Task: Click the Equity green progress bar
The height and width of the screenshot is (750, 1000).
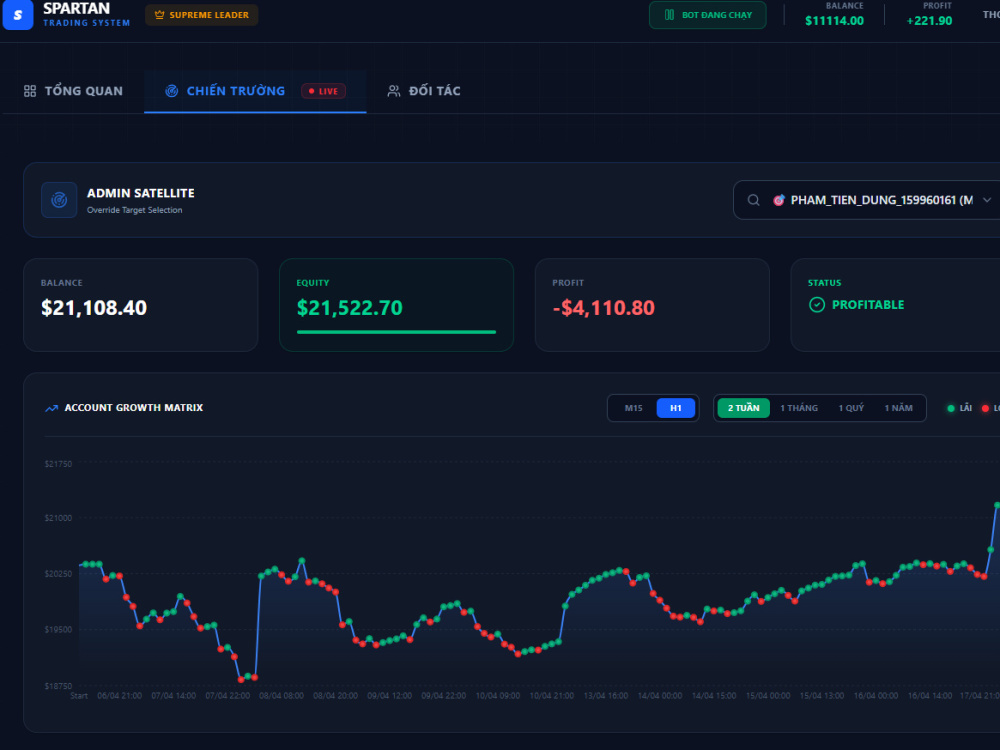Action: (396, 332)
